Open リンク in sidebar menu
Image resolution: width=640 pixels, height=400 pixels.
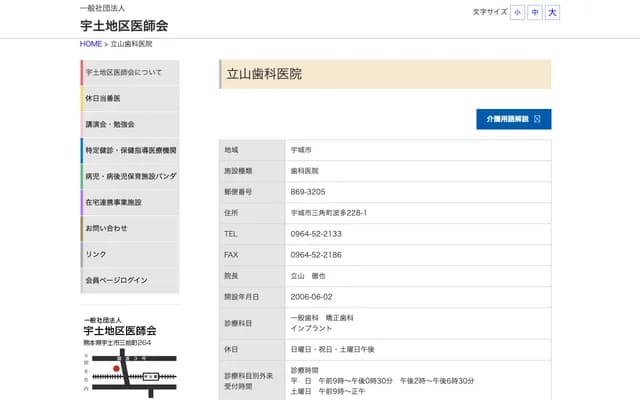(130, 255)
